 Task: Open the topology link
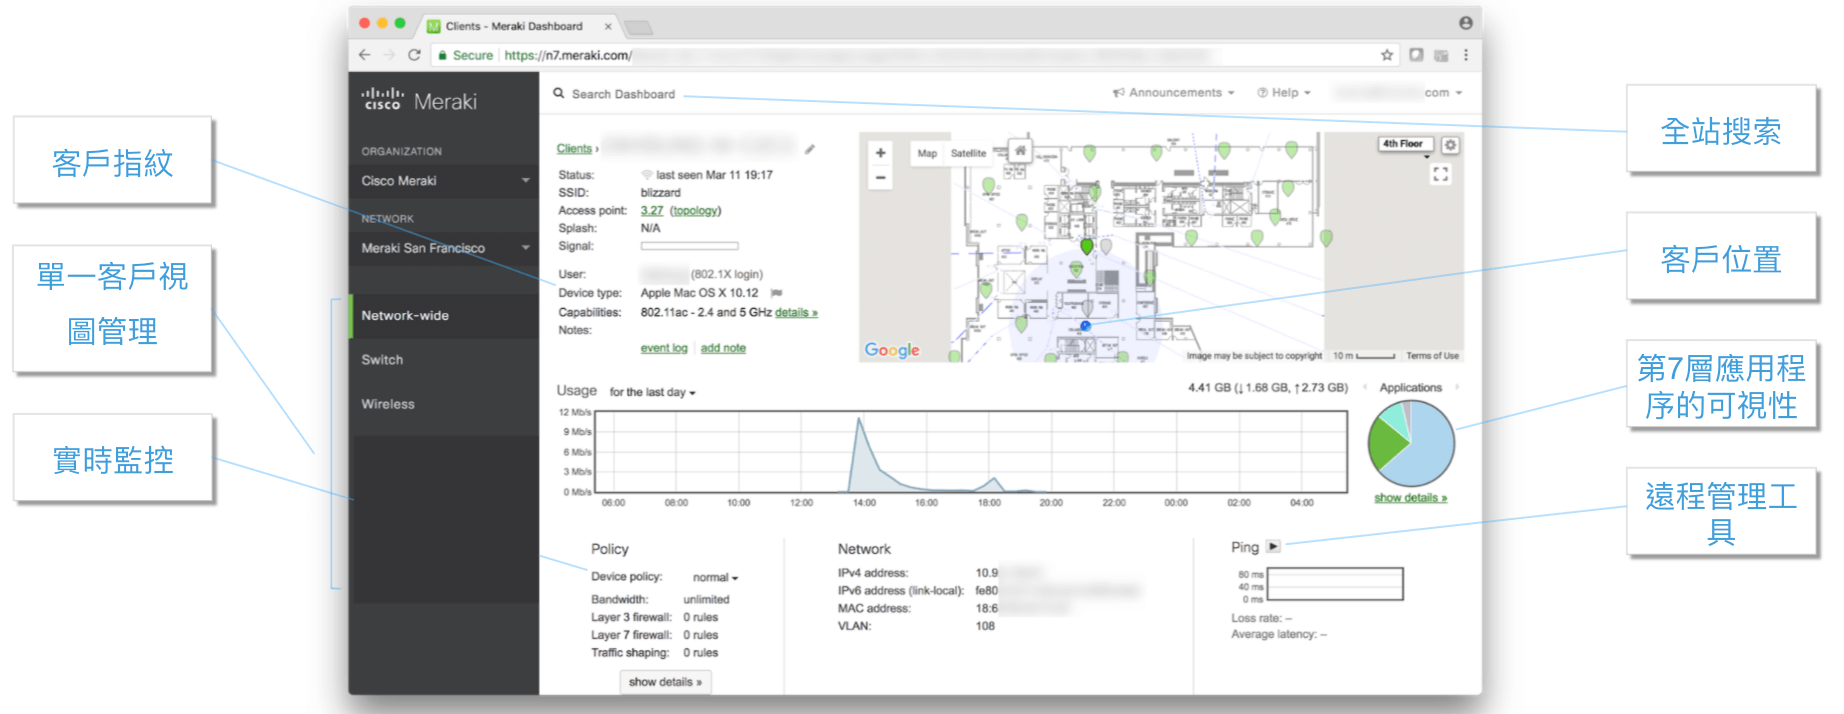(695, 211)
